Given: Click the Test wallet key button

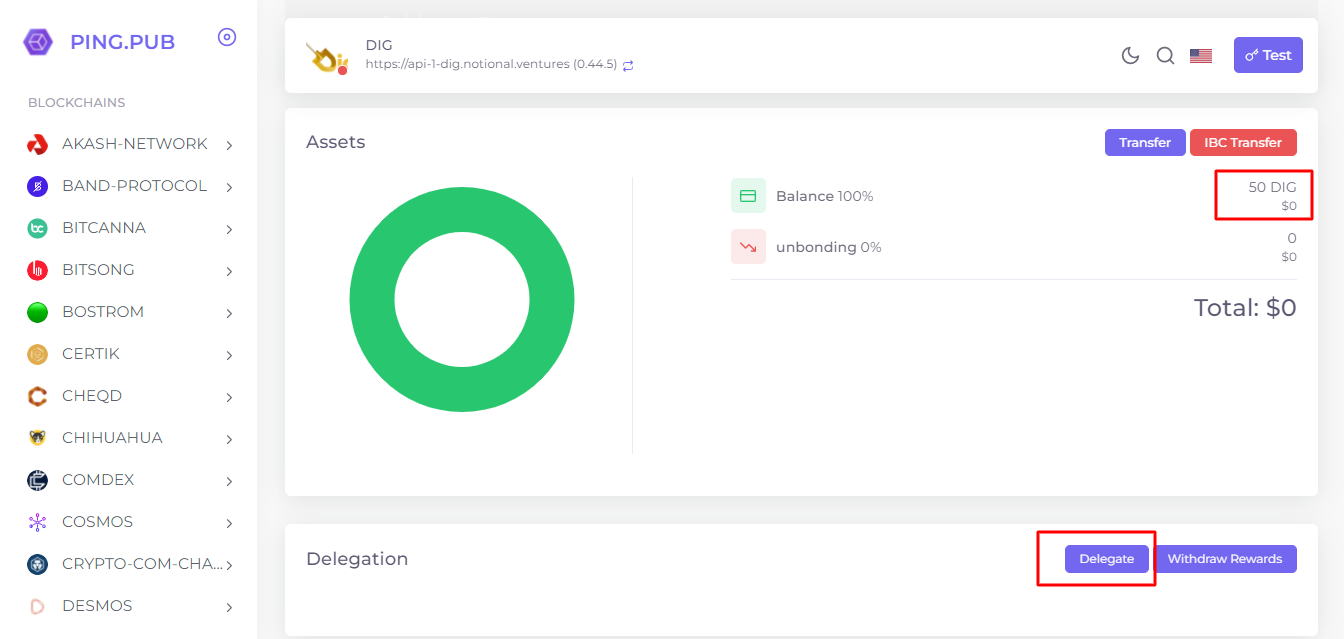Looking at the screenshot, I should (1268, 56).
